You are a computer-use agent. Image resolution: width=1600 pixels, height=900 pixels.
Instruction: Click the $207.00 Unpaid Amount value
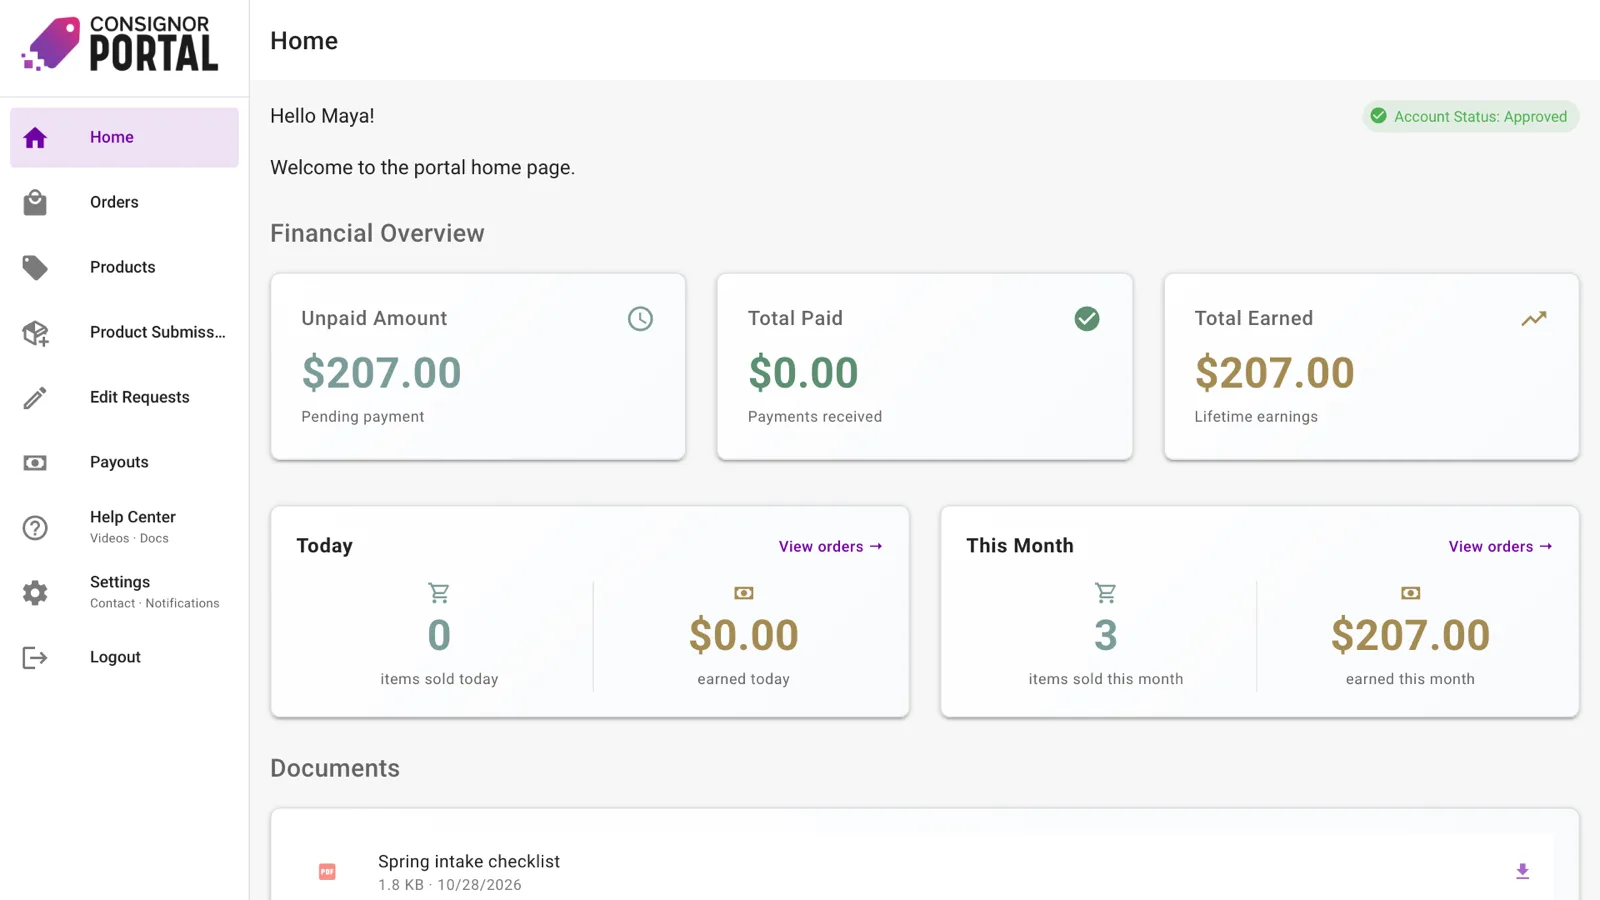(x=381, y=373)
